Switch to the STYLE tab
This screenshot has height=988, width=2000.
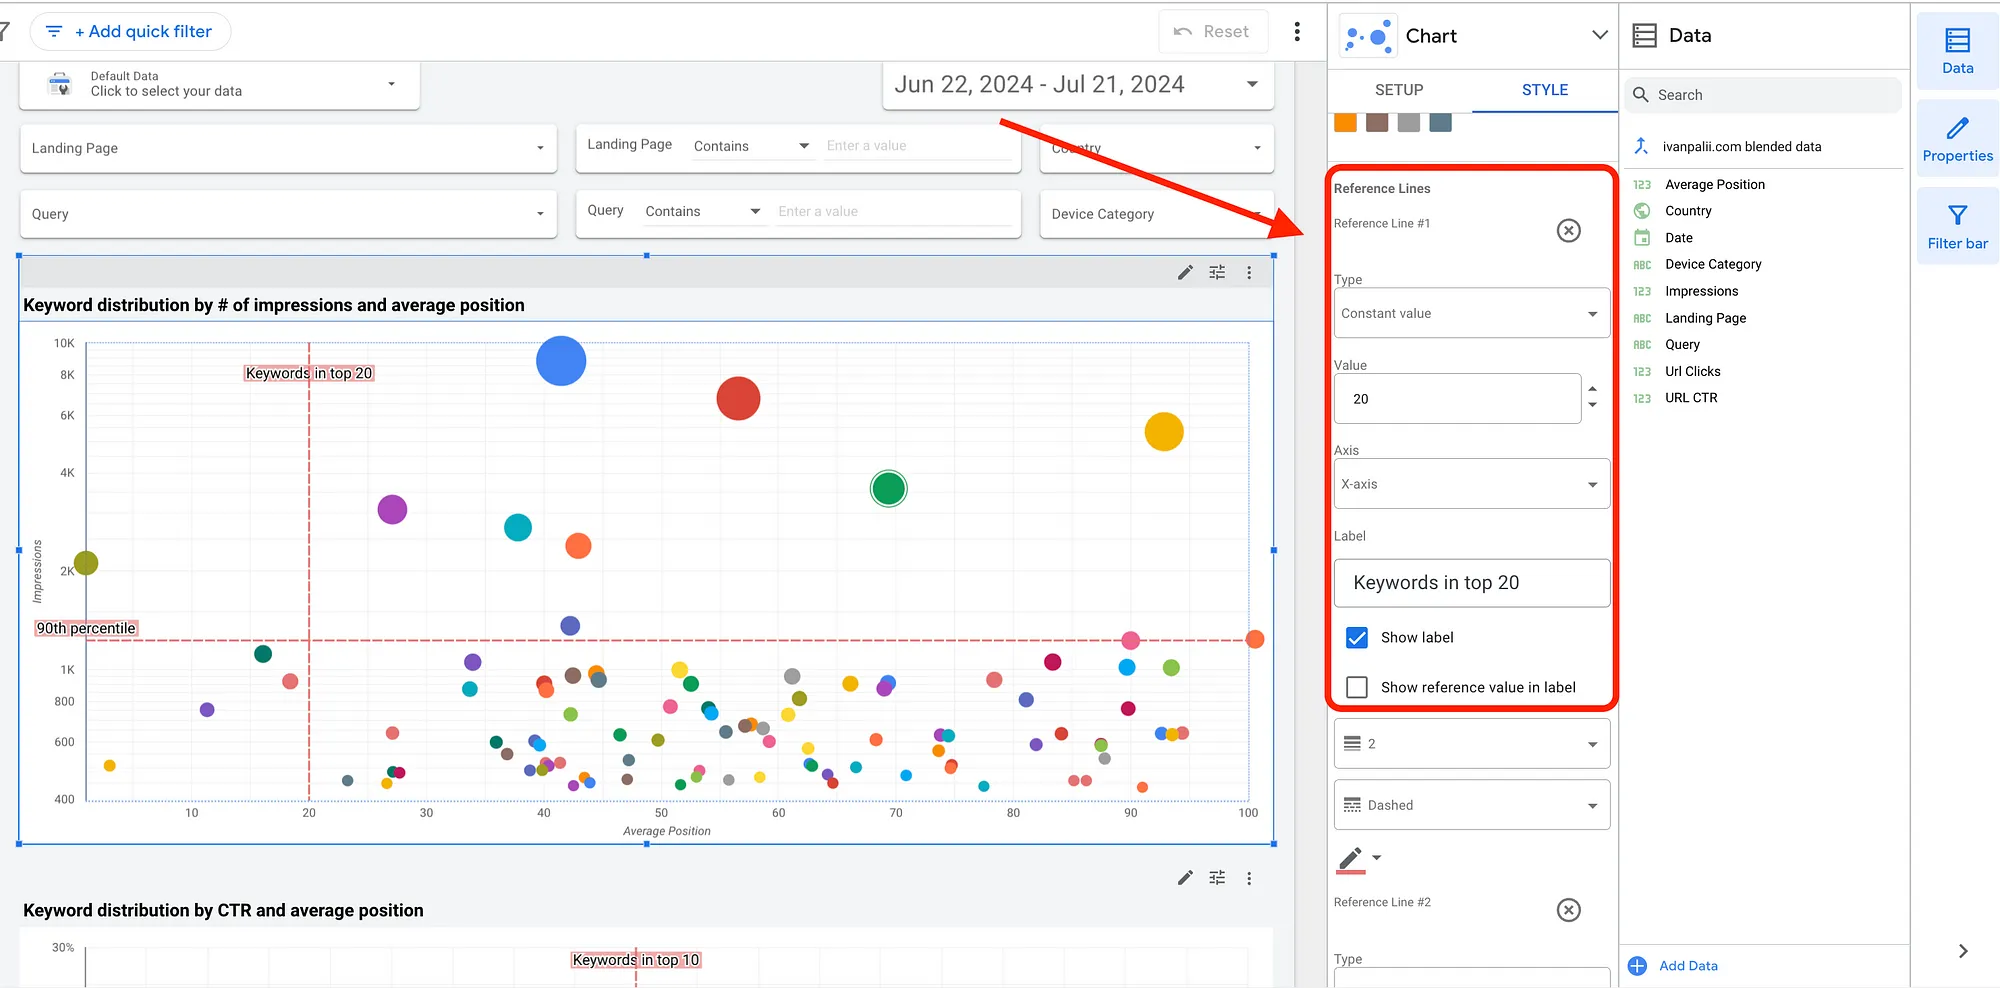tap(1544, 90)
